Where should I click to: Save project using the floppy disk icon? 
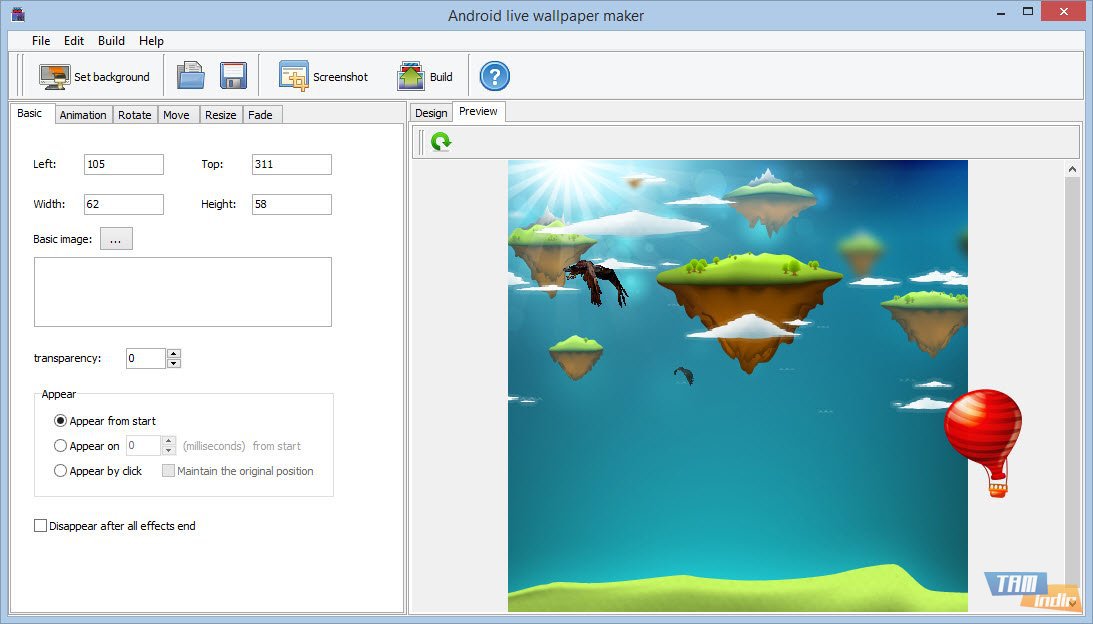233,77
